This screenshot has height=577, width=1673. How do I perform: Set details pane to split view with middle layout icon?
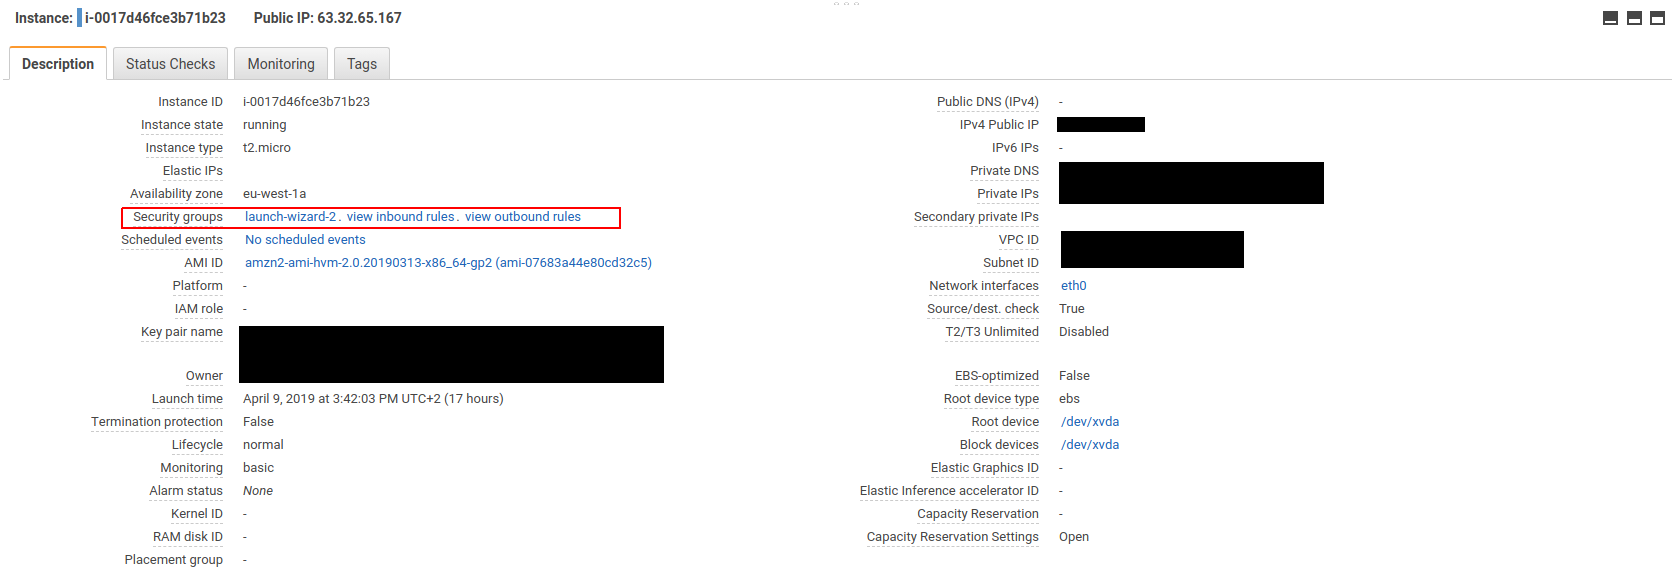point(1634,18)
